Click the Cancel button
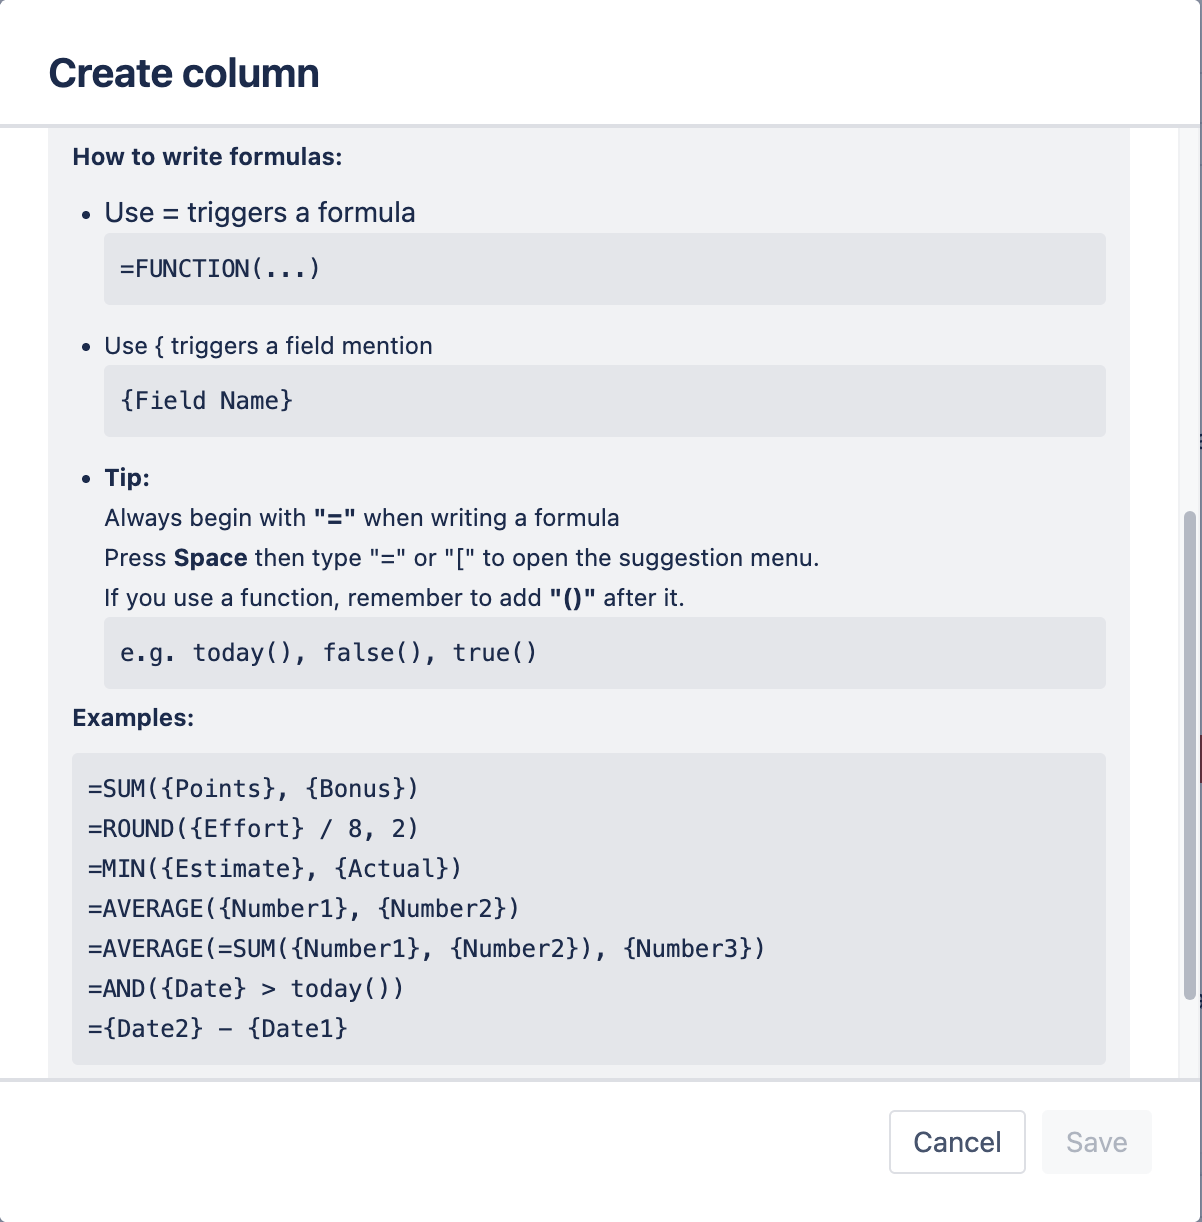Image resolution: width=1202 pixels, height=1222 pixels. click(956, 1142)
